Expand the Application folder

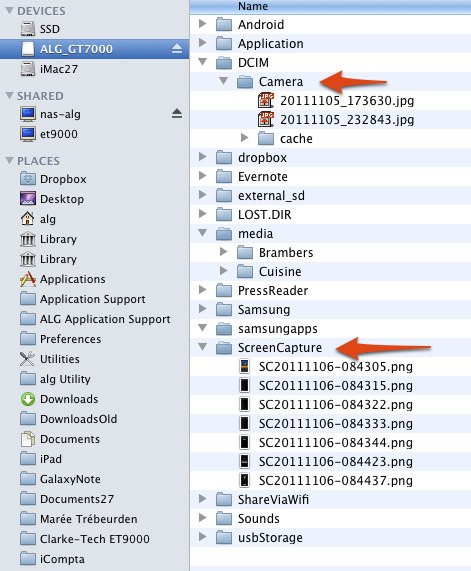(x=203, y=43)
